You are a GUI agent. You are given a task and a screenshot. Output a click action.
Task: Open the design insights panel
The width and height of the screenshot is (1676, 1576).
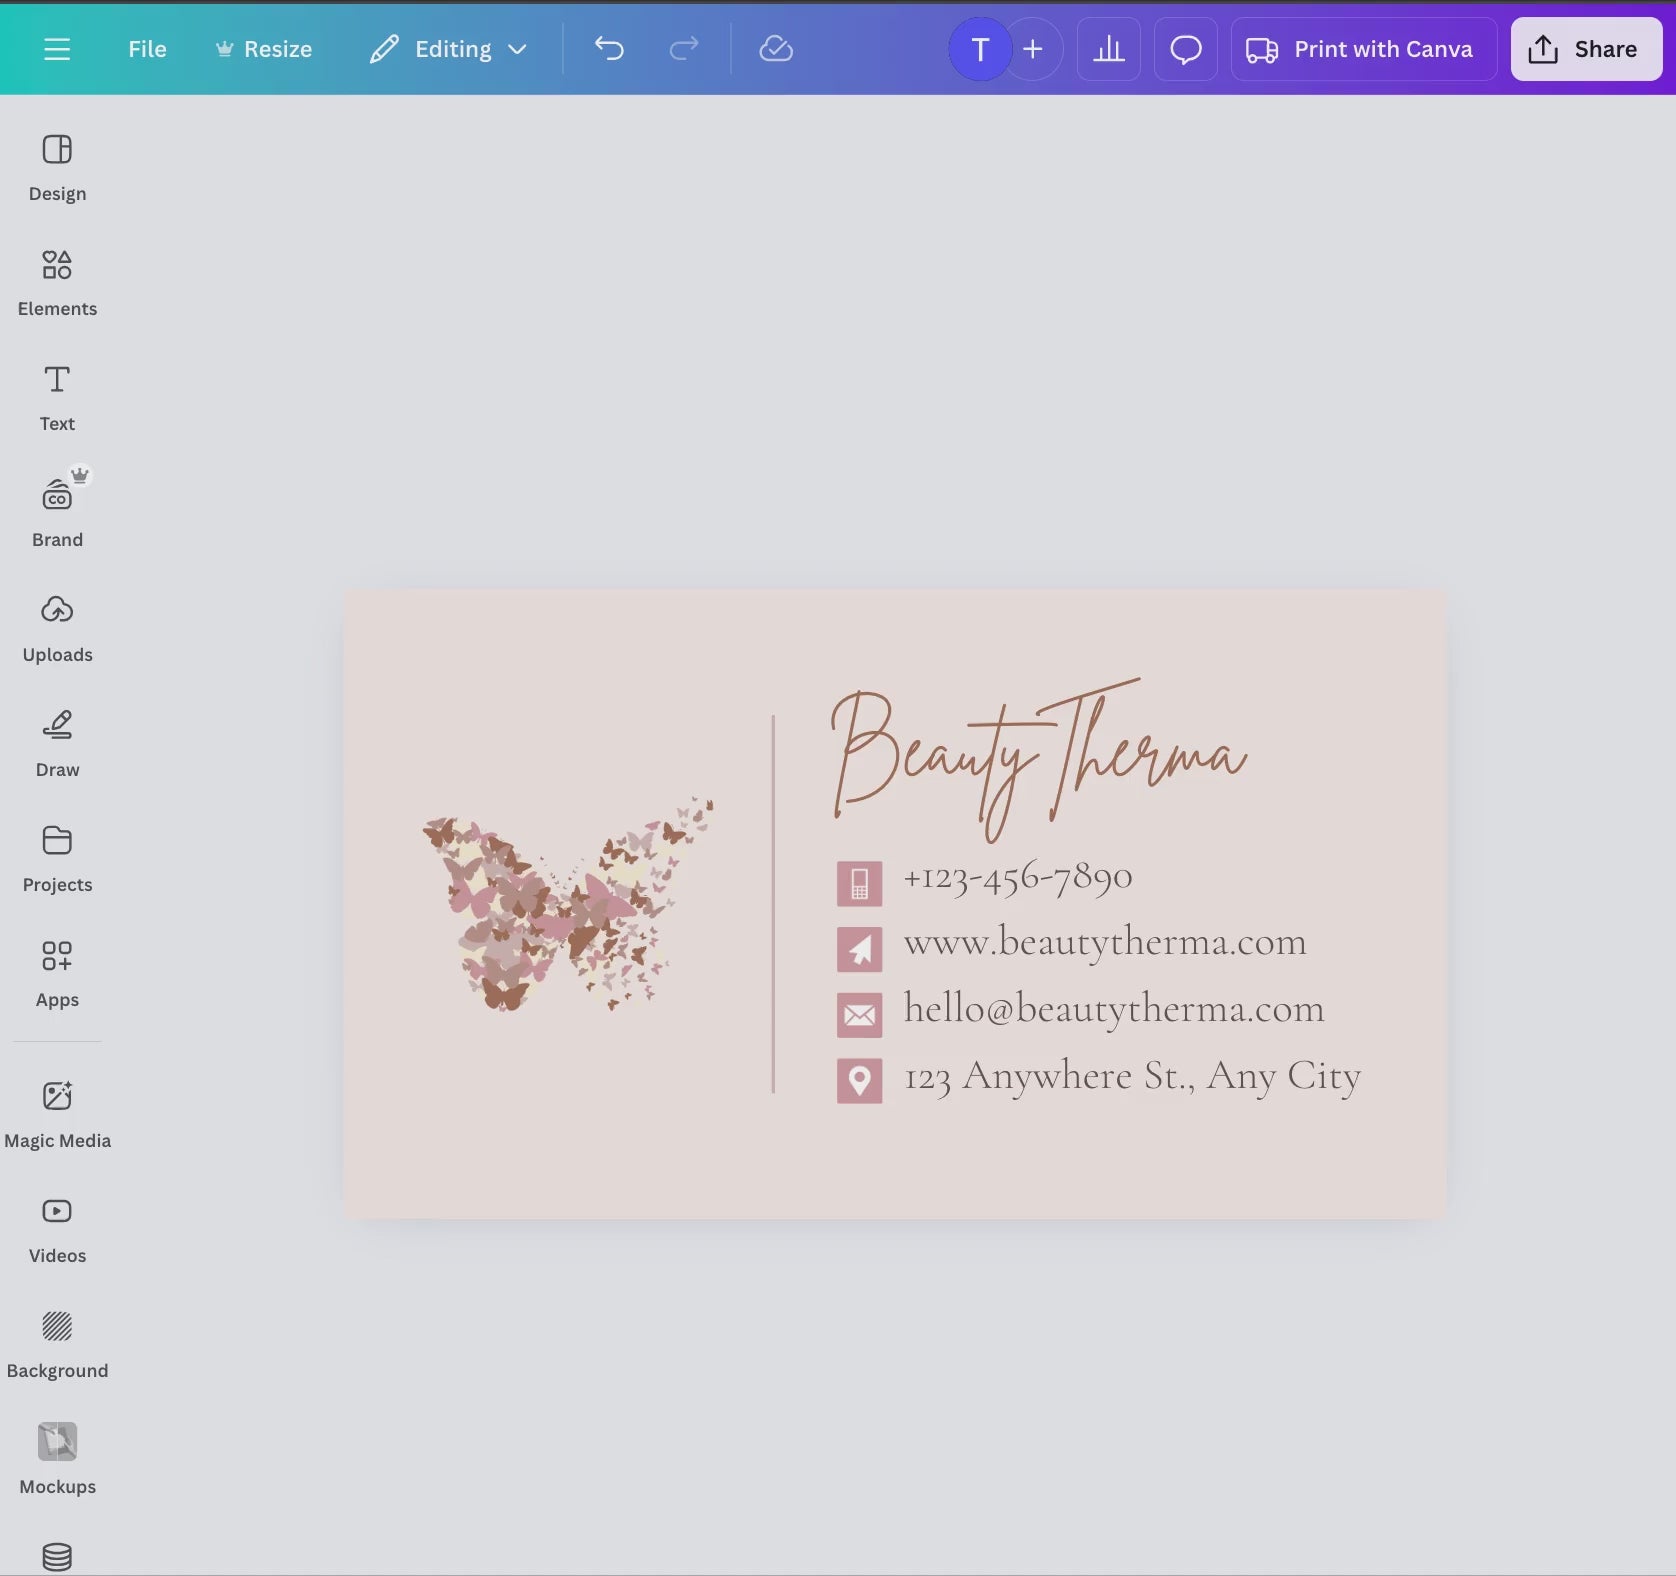coord(1108,49)
